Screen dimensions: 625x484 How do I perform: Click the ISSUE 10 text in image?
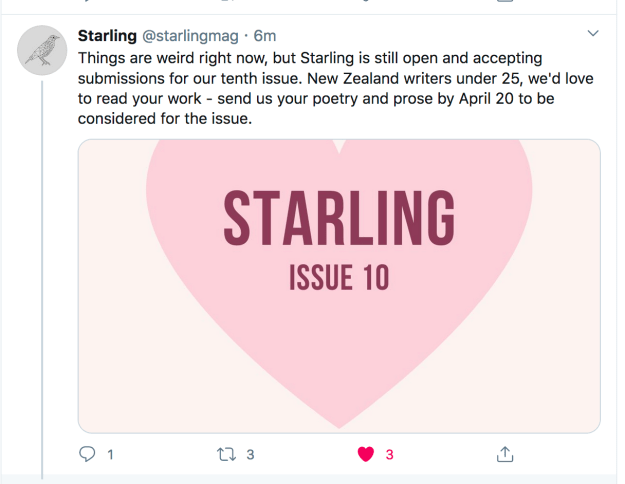[339, 277]
